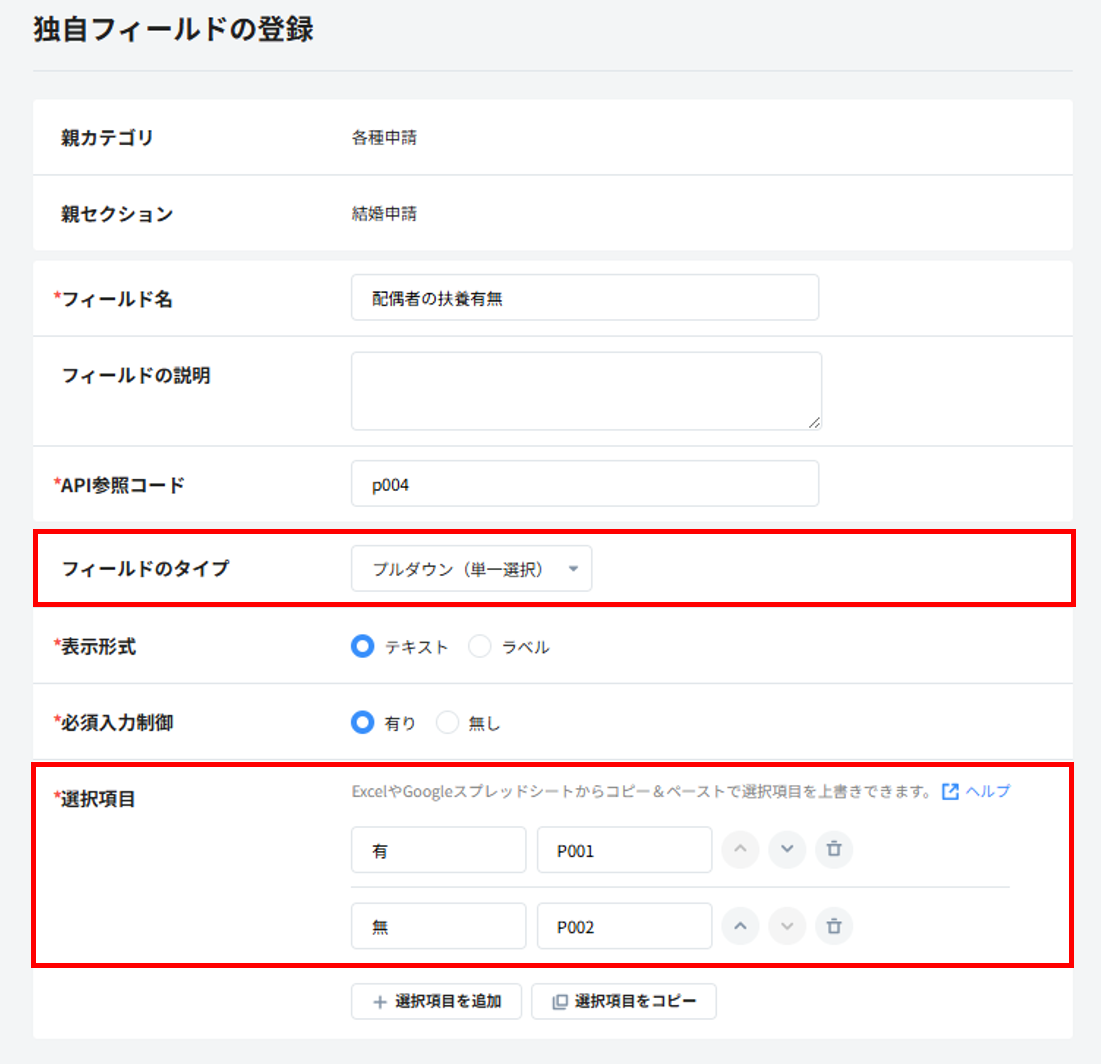Click 選択項目を追加 button
This screenshot has height=1064, width=1101.
(436, 1001)
